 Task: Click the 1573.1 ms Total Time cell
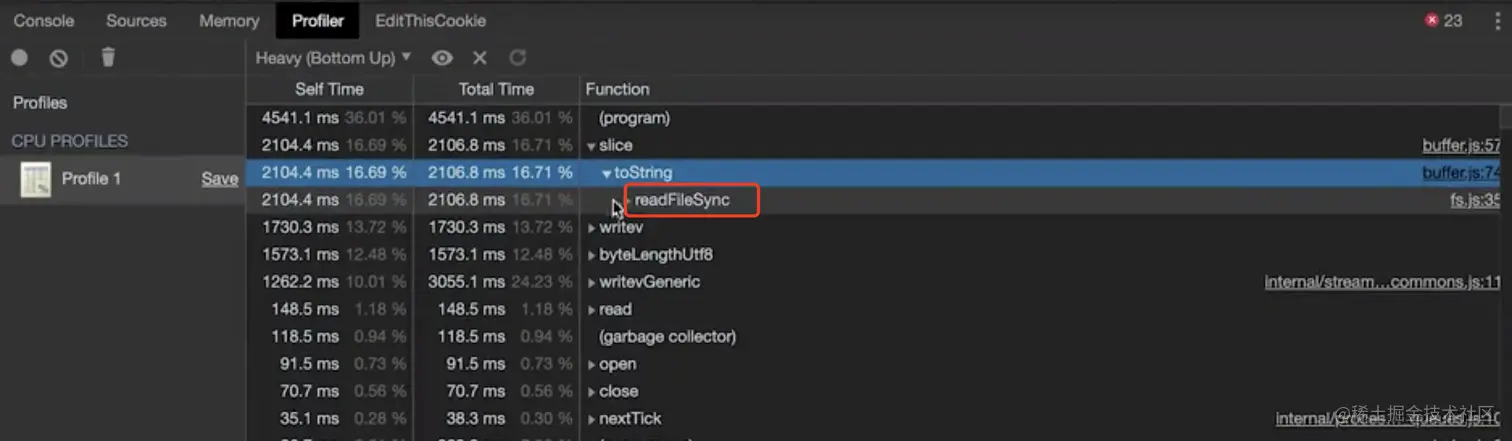(496, 255)
